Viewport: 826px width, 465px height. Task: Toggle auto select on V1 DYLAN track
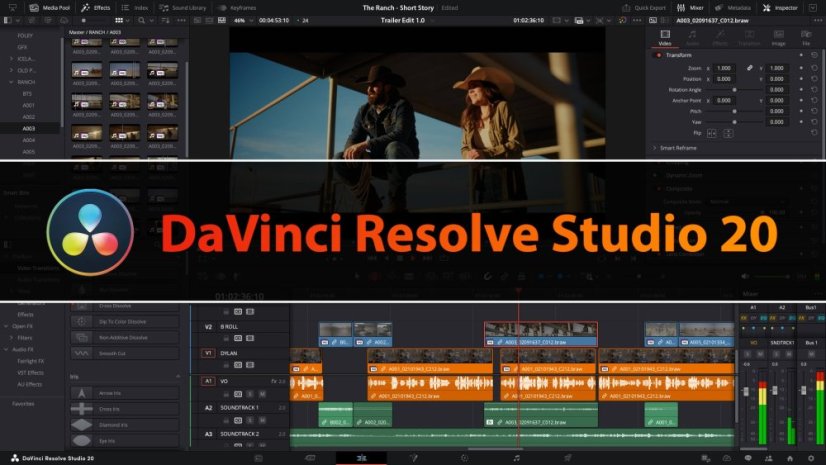pyautogui.click(x=238, y=365)
